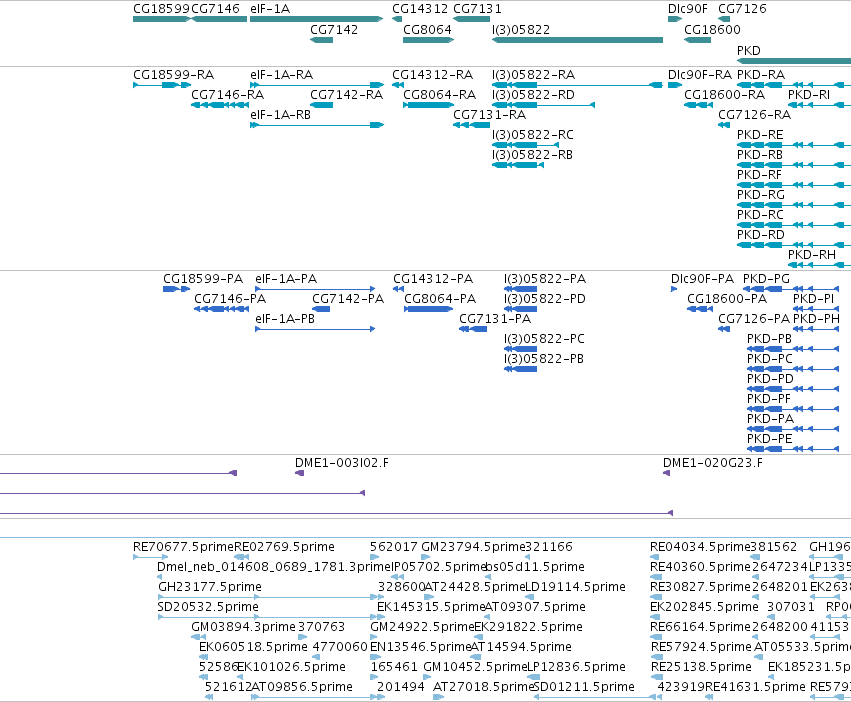This screenshot has height=702, width=851.
Task: Select the long l(3)05822 gene bar
Action: [577, 40]
